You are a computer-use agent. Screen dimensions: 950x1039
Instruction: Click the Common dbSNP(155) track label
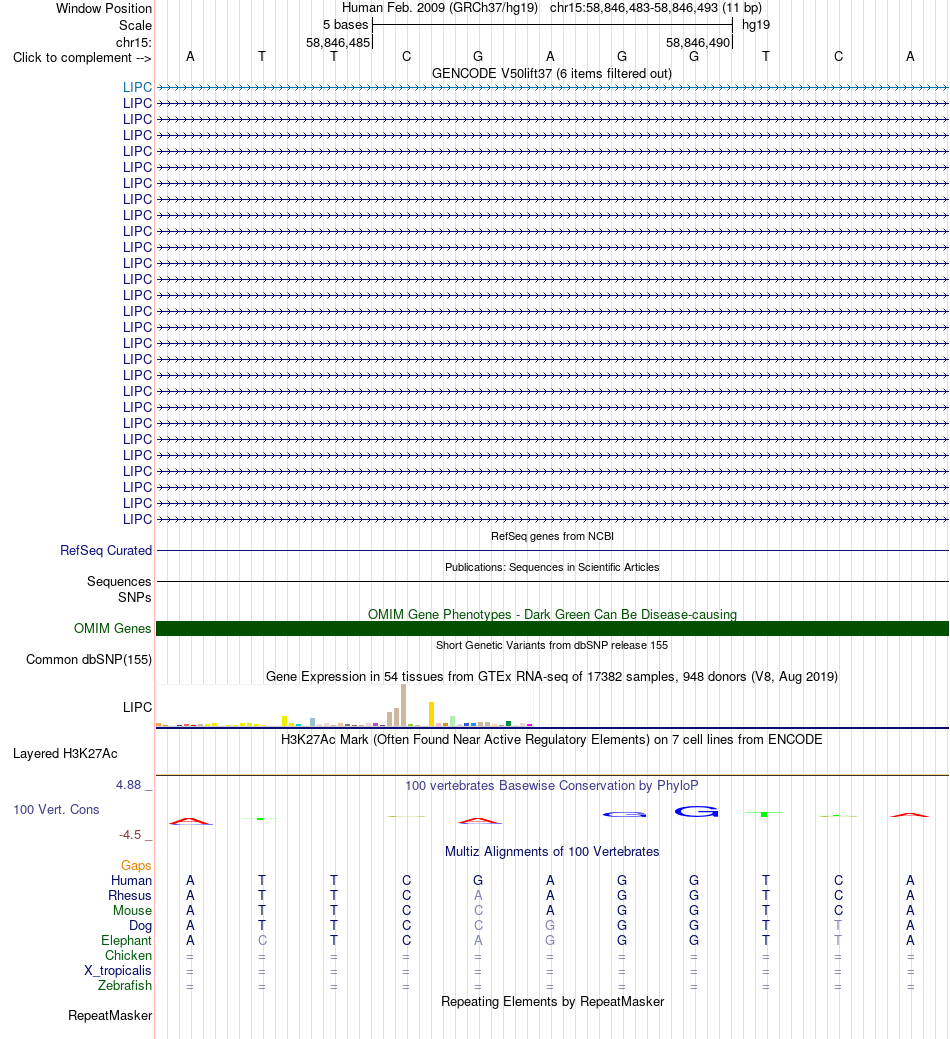89,659
